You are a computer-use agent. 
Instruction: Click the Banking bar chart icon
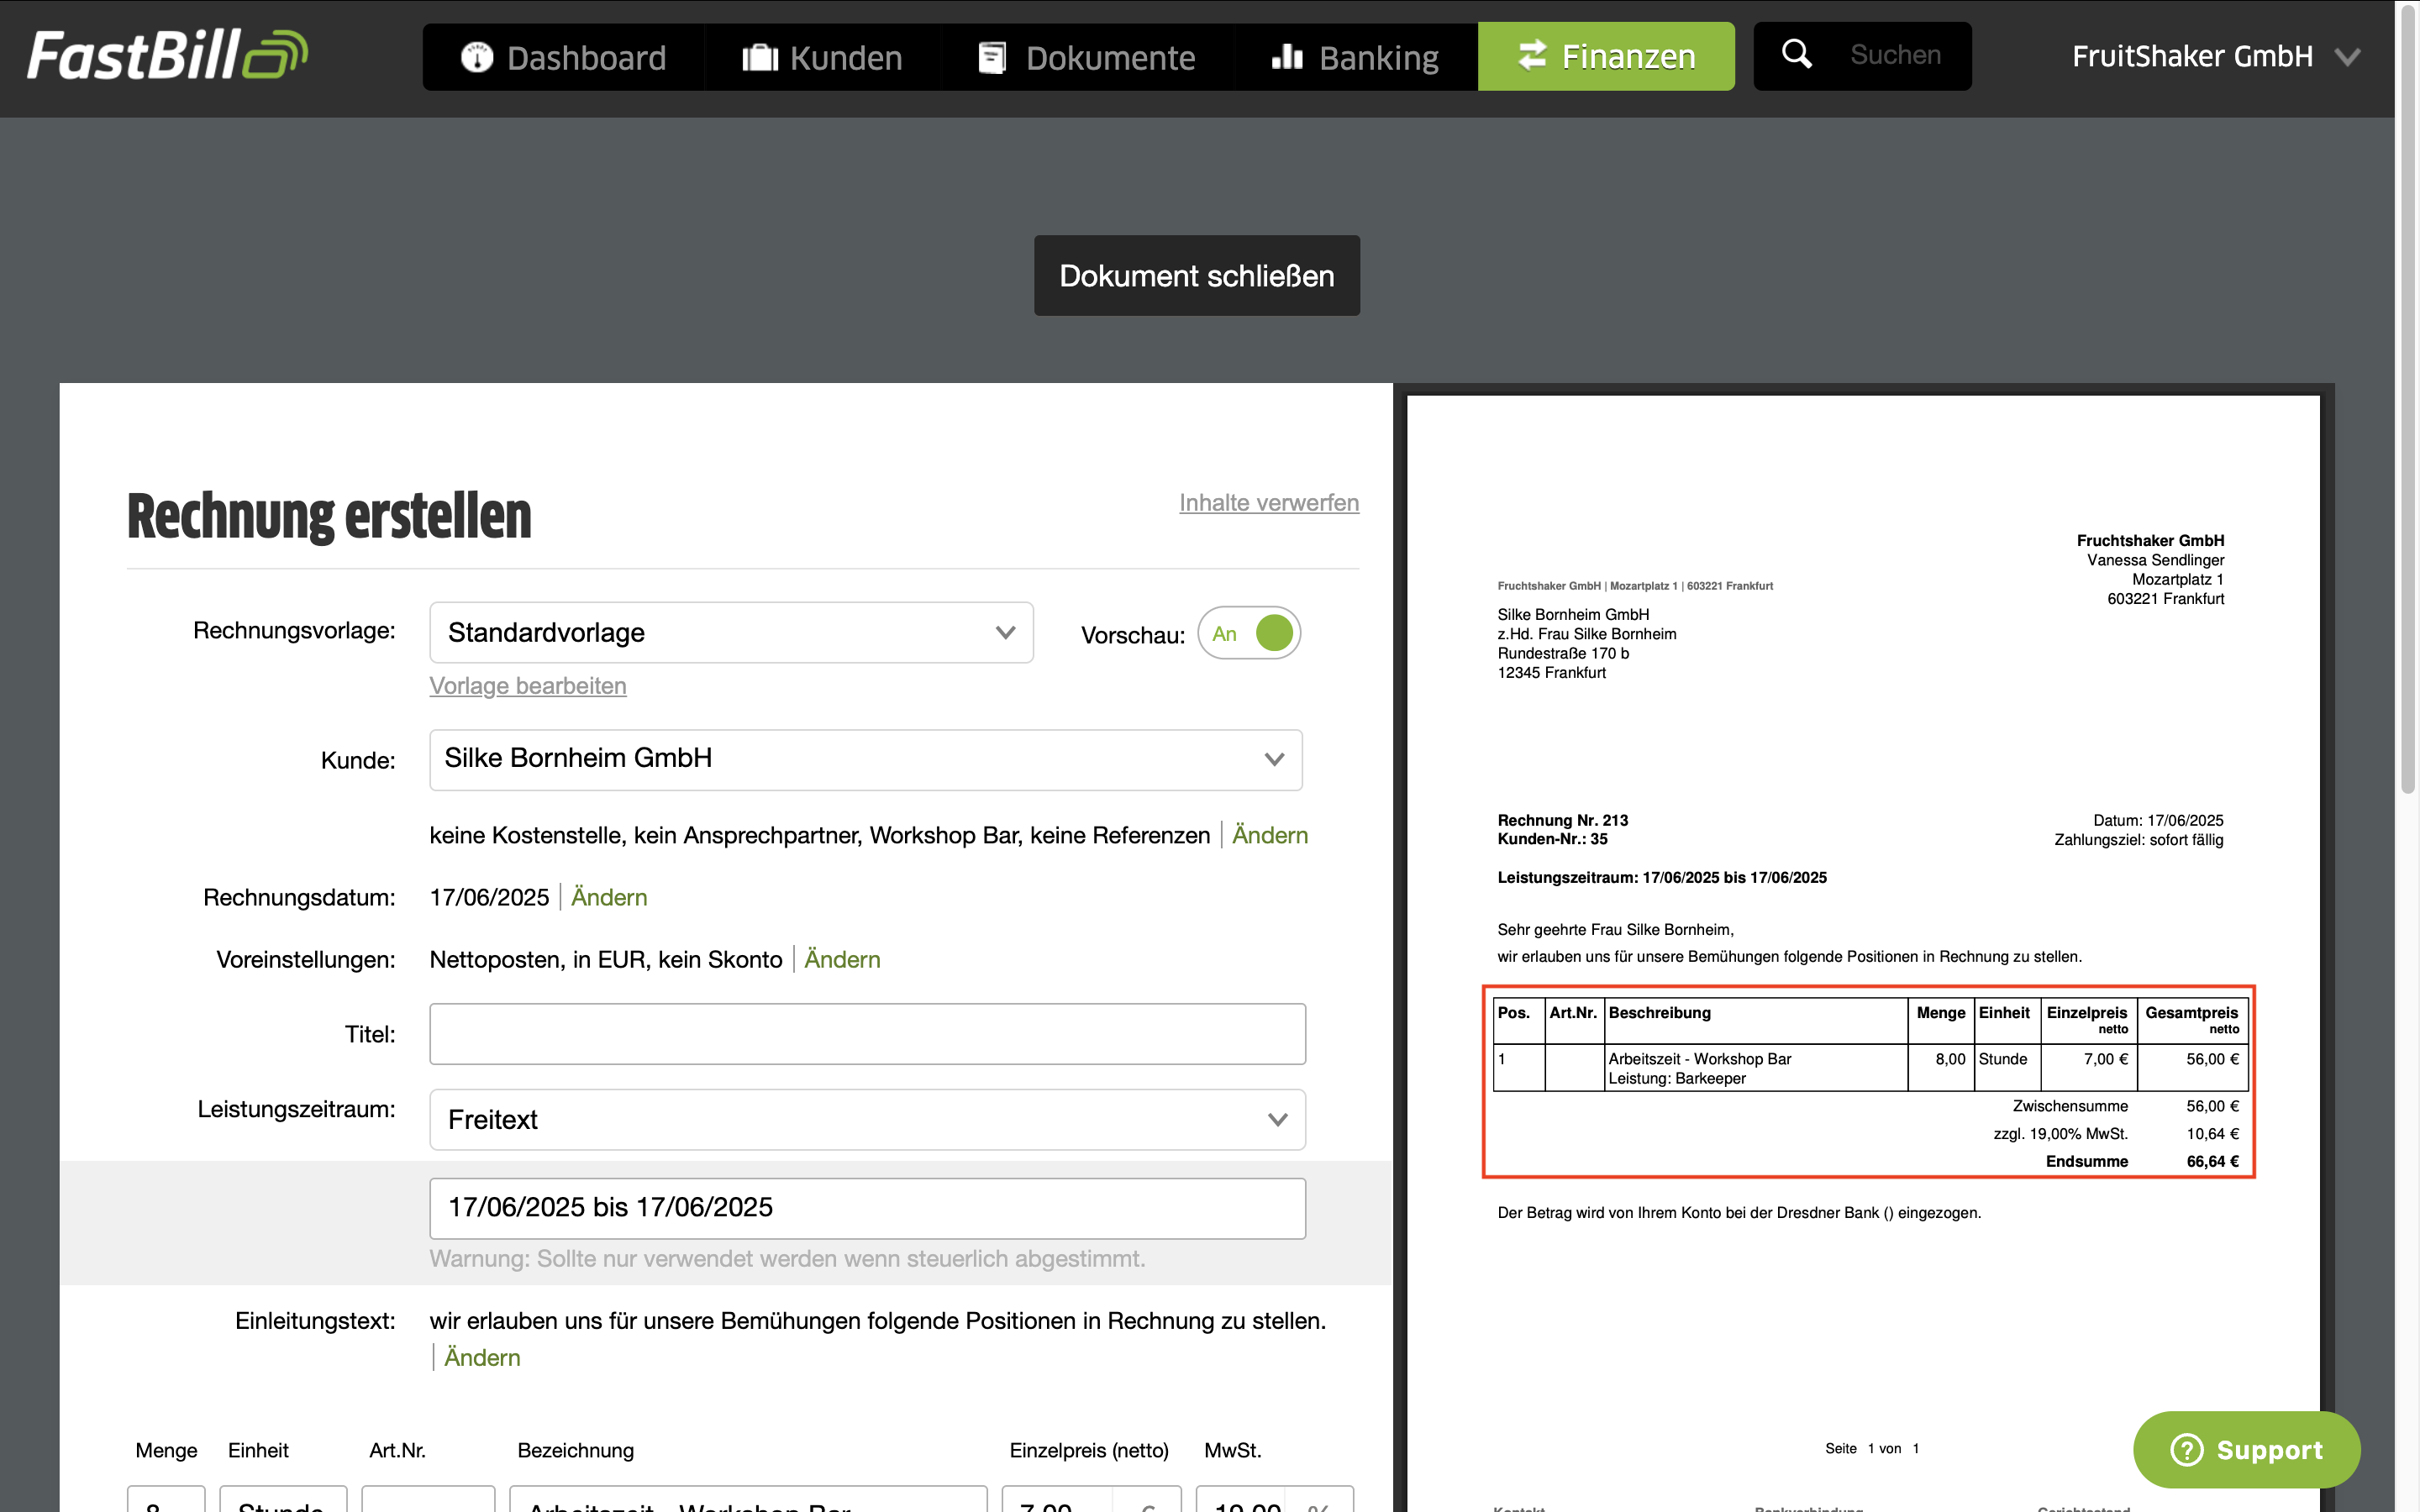(x=1287, y=57)
